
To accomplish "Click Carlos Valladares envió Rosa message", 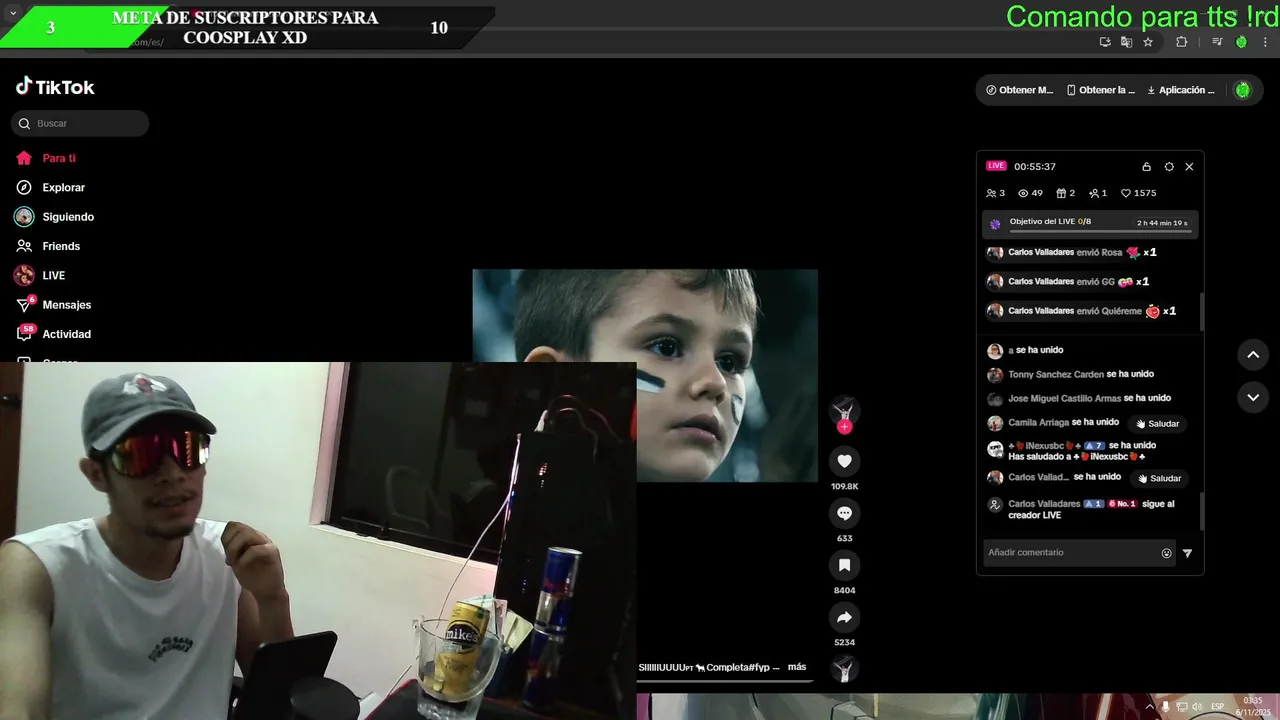I will click(x=1072, y=252).
